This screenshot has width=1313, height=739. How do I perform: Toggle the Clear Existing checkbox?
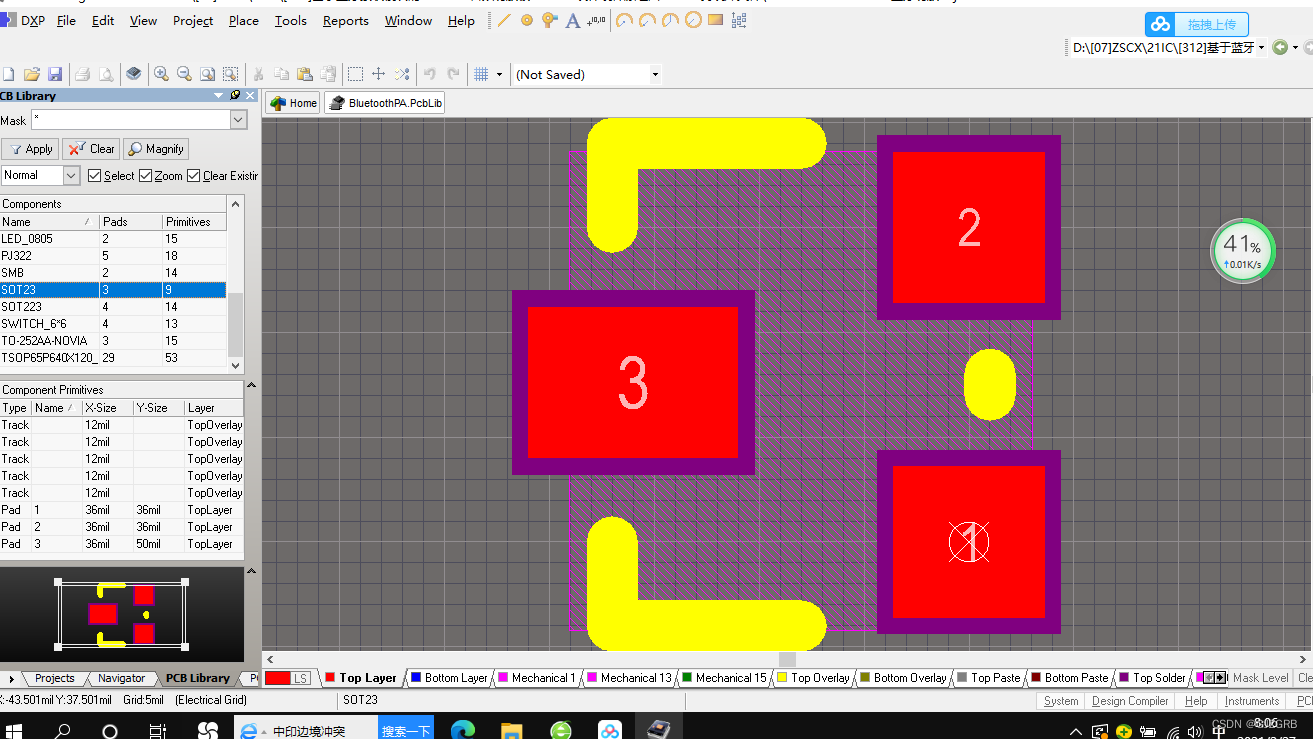coord(194,176)
